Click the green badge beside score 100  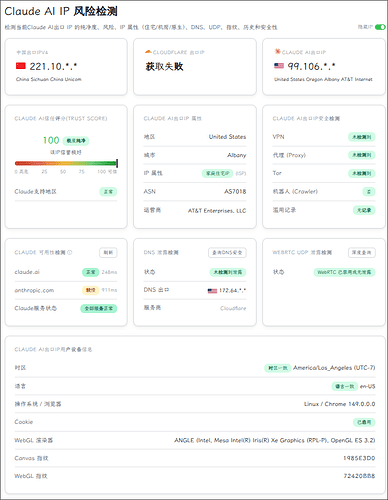tap(76, 141)
